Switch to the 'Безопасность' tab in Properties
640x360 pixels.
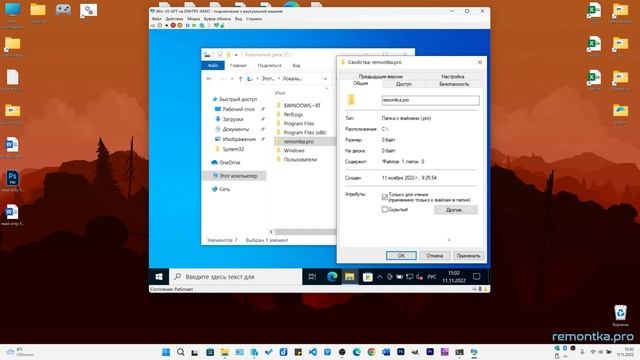454,84
